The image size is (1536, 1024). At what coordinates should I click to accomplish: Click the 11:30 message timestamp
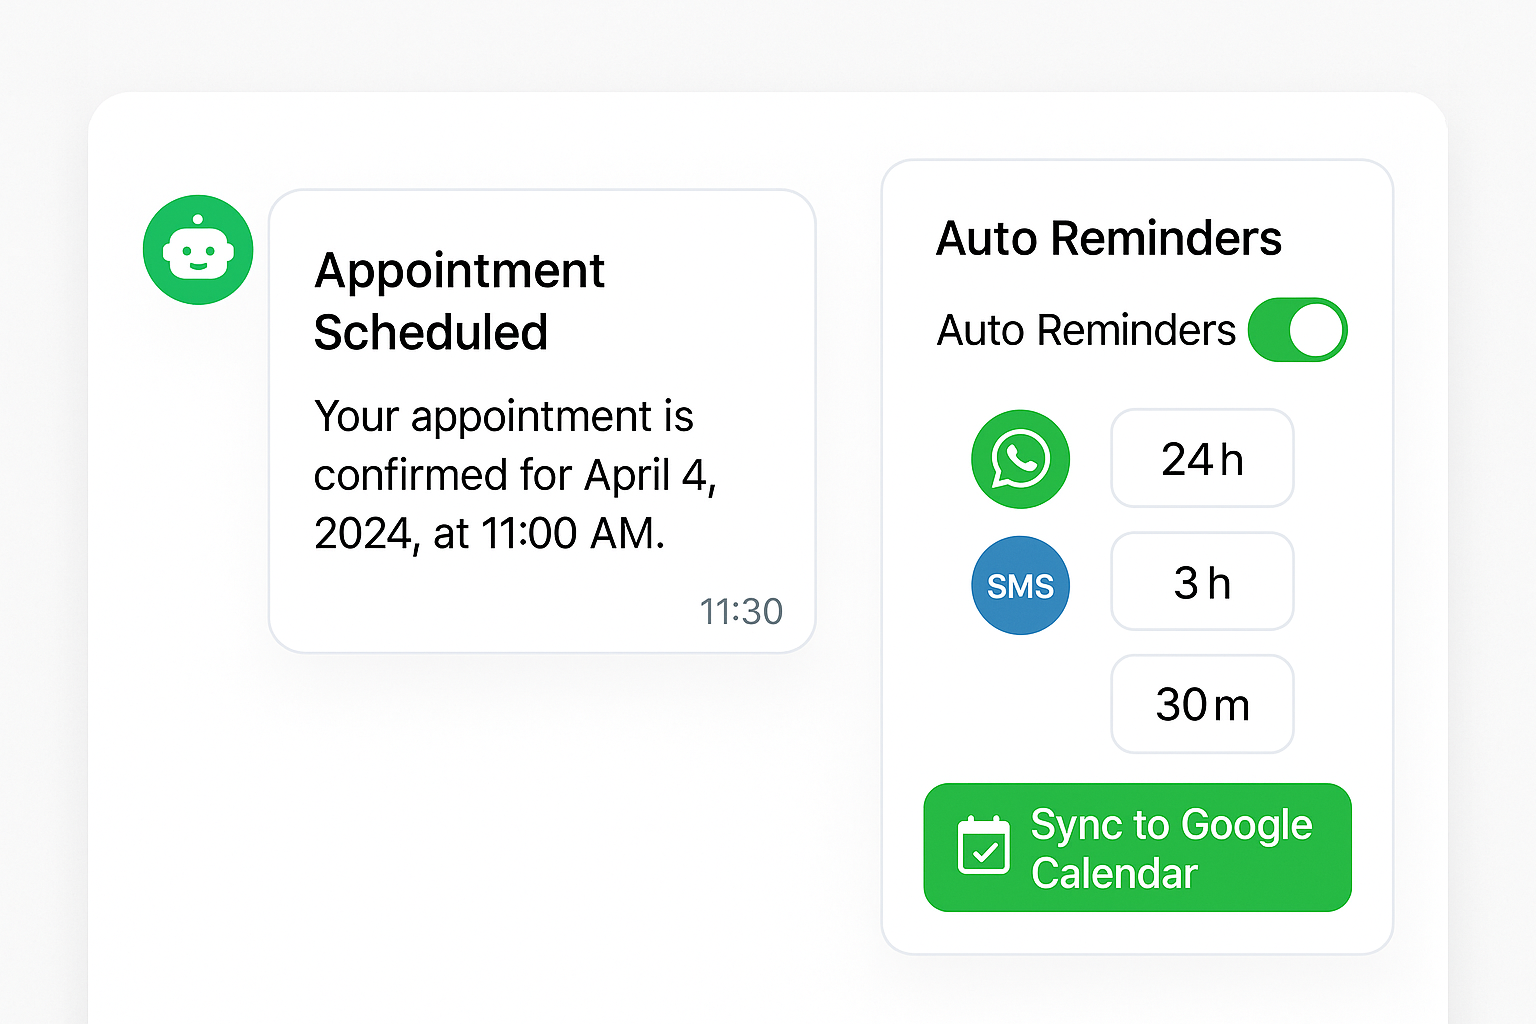click(741, 611)
